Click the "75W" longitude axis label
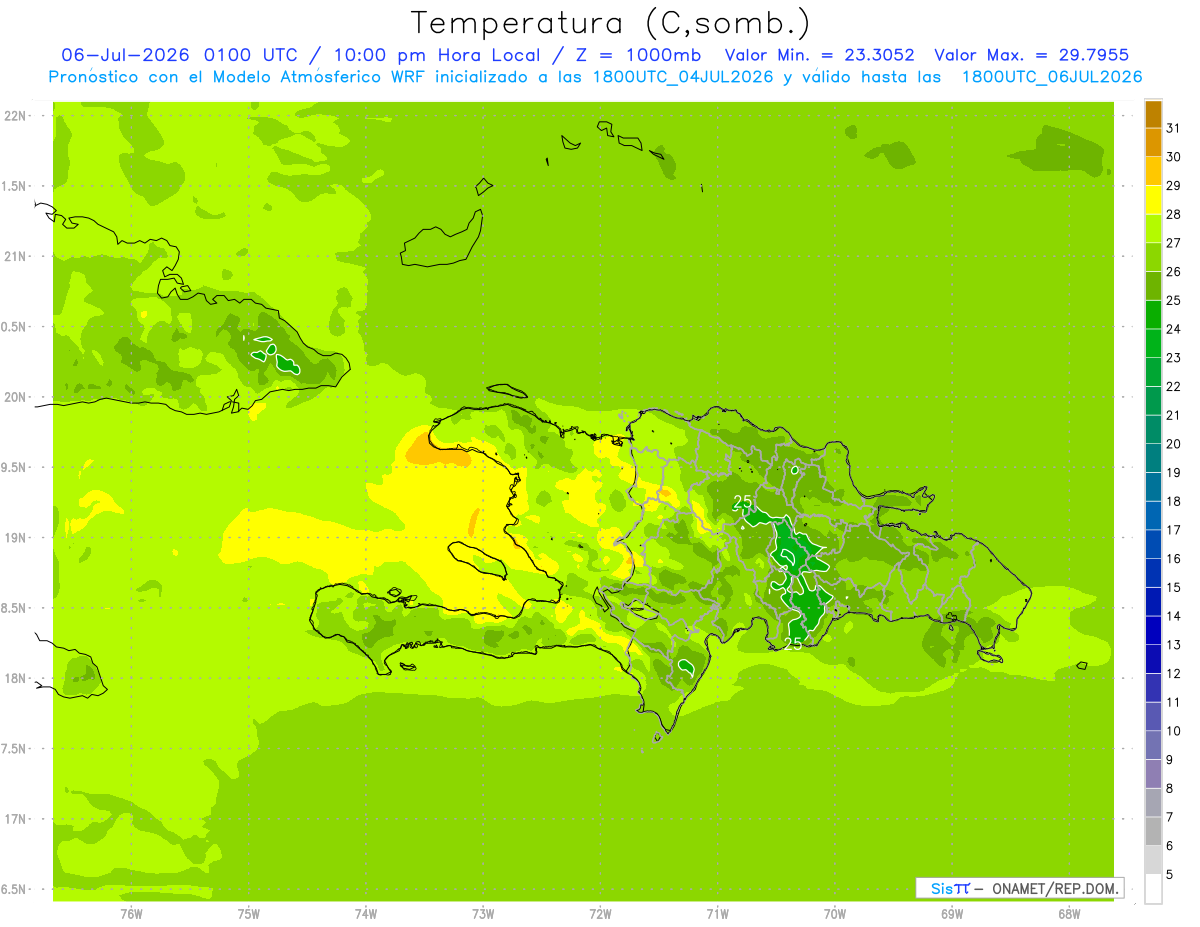The width and height of the screenshot is (1200, 927). 249,914
